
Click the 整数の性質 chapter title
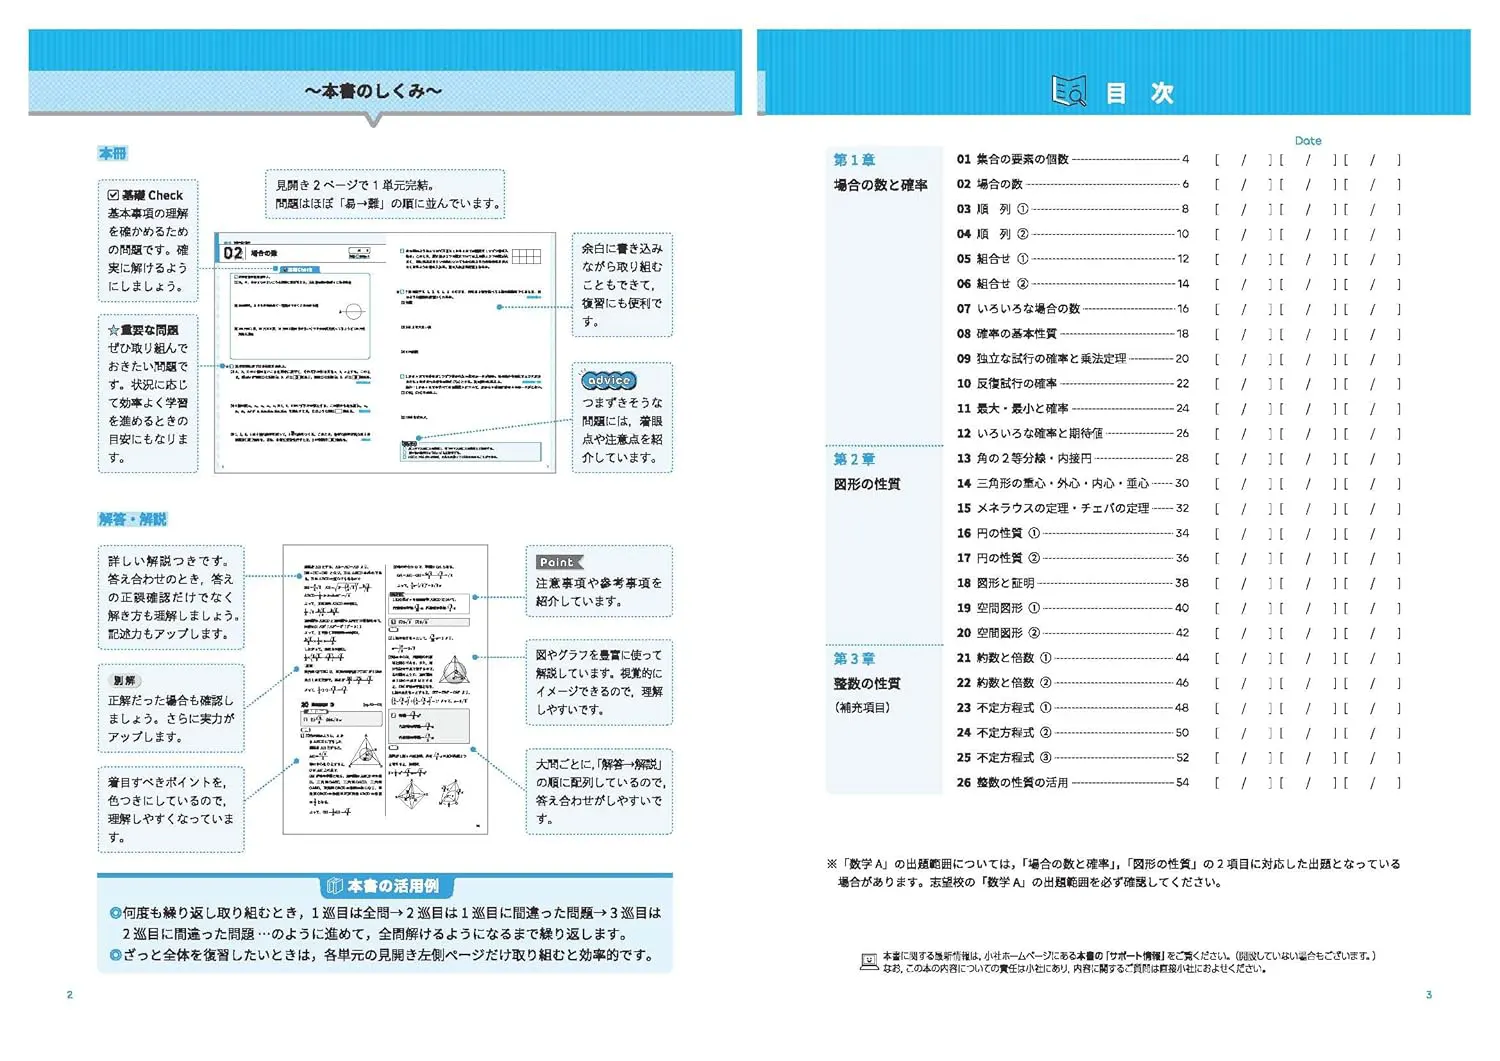[x=866, y=684]
